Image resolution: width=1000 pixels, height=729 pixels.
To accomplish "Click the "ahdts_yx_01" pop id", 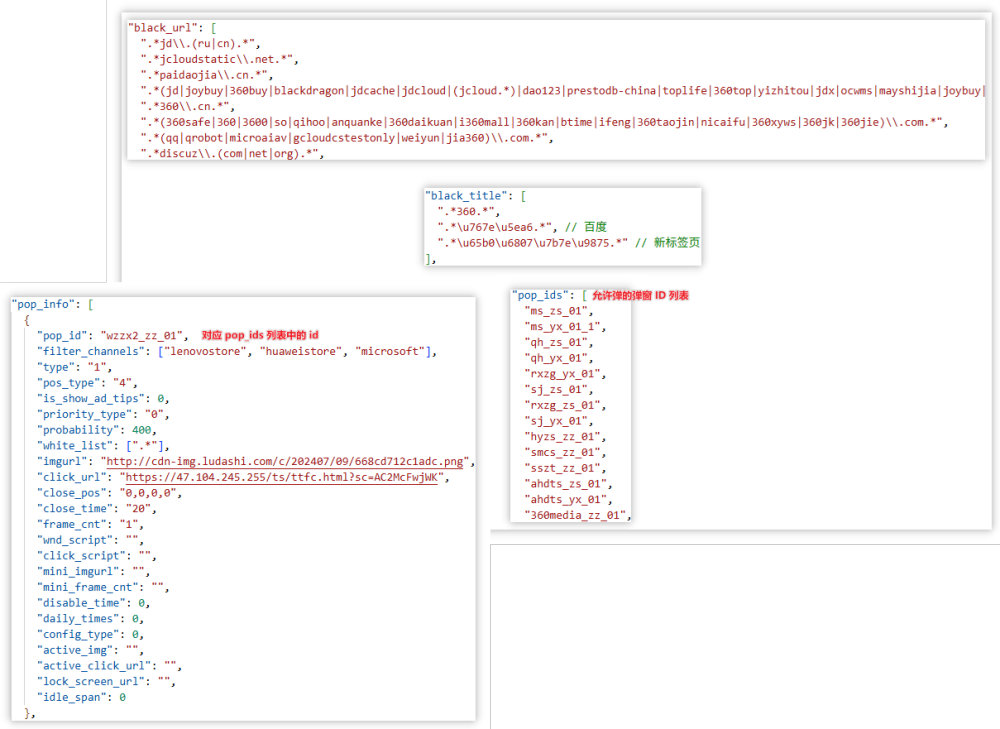I will point(566,499).
